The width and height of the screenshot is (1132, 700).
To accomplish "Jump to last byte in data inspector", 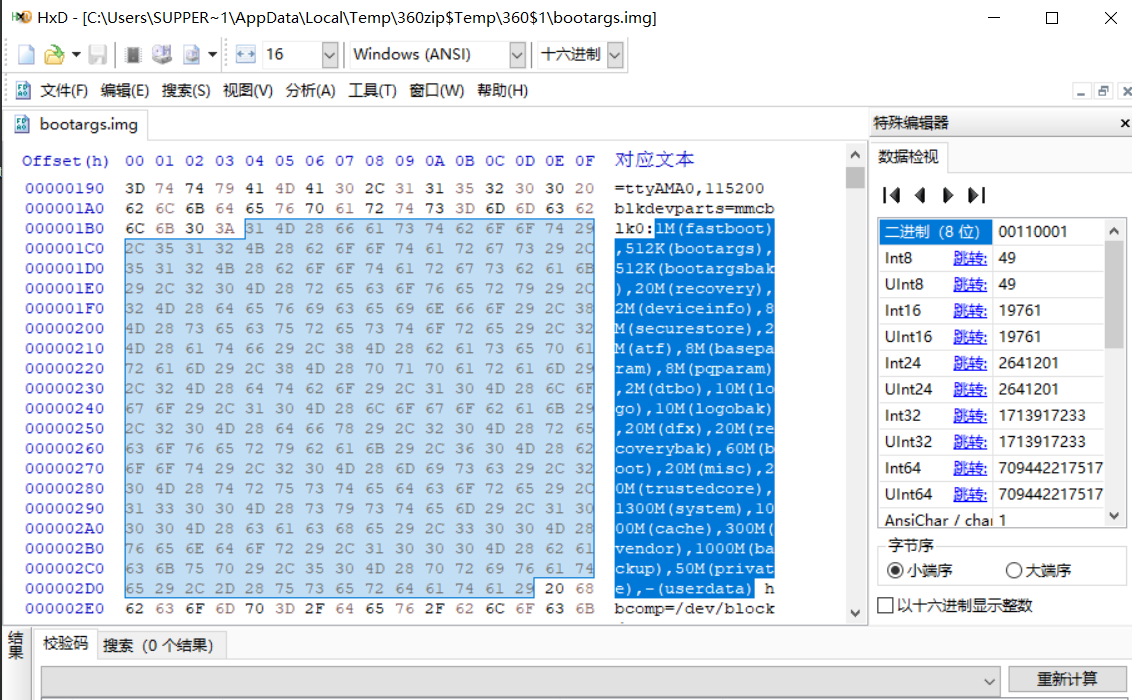I will 977,195.
